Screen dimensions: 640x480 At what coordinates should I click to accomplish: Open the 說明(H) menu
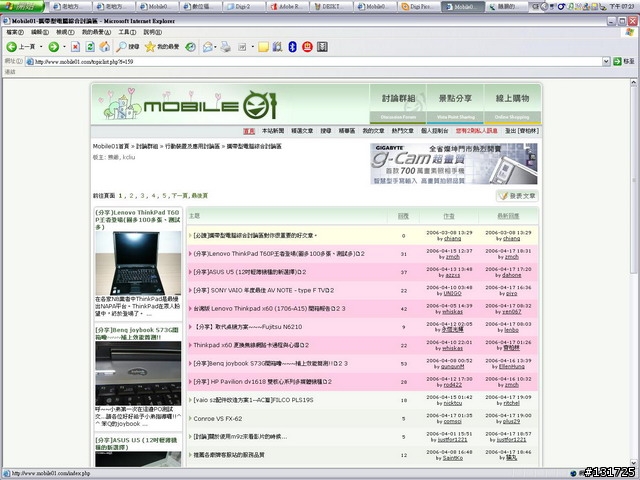click(x=152, y=32)
